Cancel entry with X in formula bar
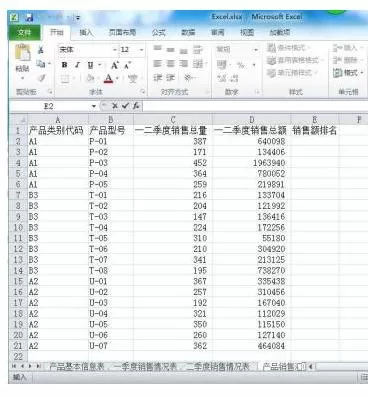 [115, 106]
